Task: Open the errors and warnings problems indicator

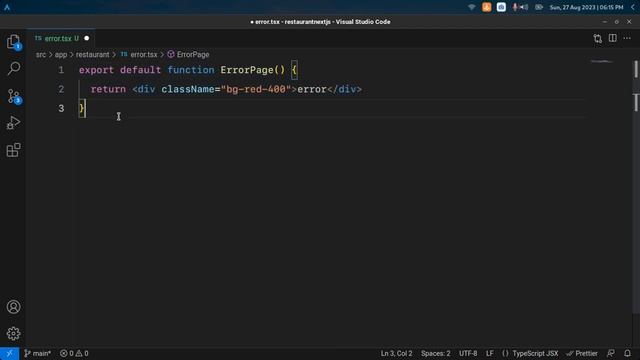Action: [74, 353]
